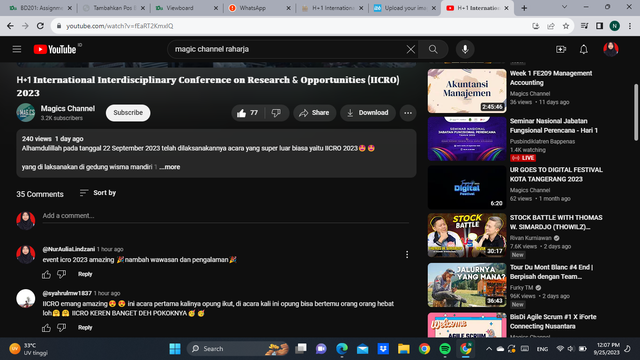
Task: Subscribe to Magics Channel
Action: pyautogui.click(x=128, y=113)
